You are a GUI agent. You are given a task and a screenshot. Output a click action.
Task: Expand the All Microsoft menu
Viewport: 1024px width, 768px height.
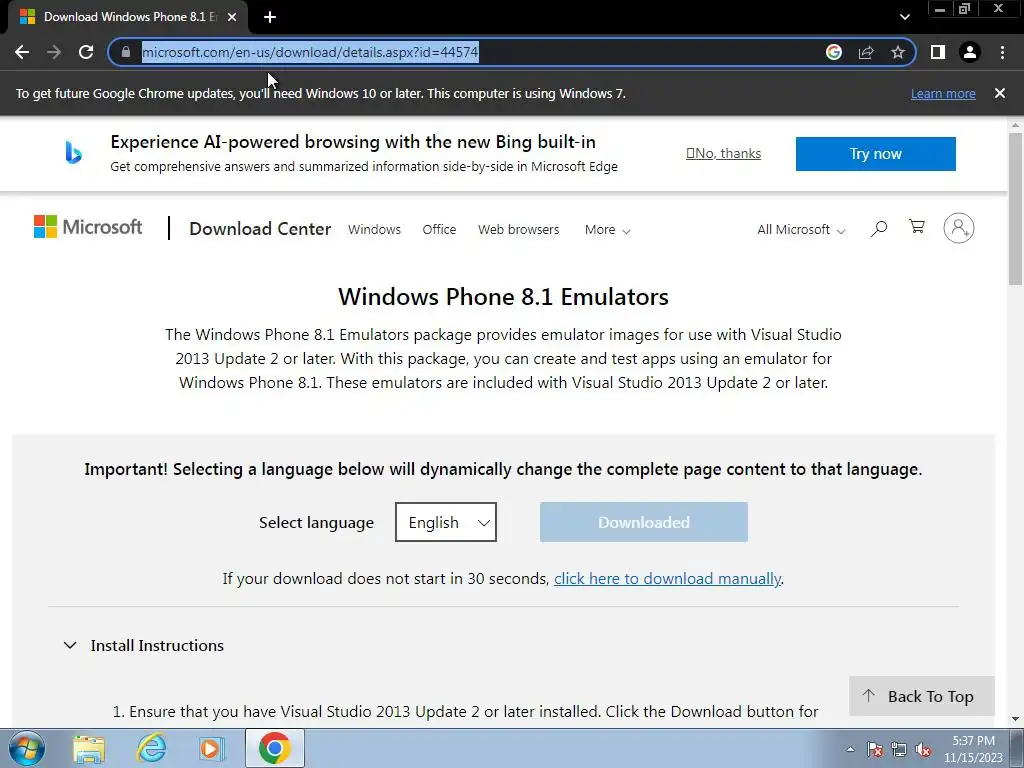801,230
